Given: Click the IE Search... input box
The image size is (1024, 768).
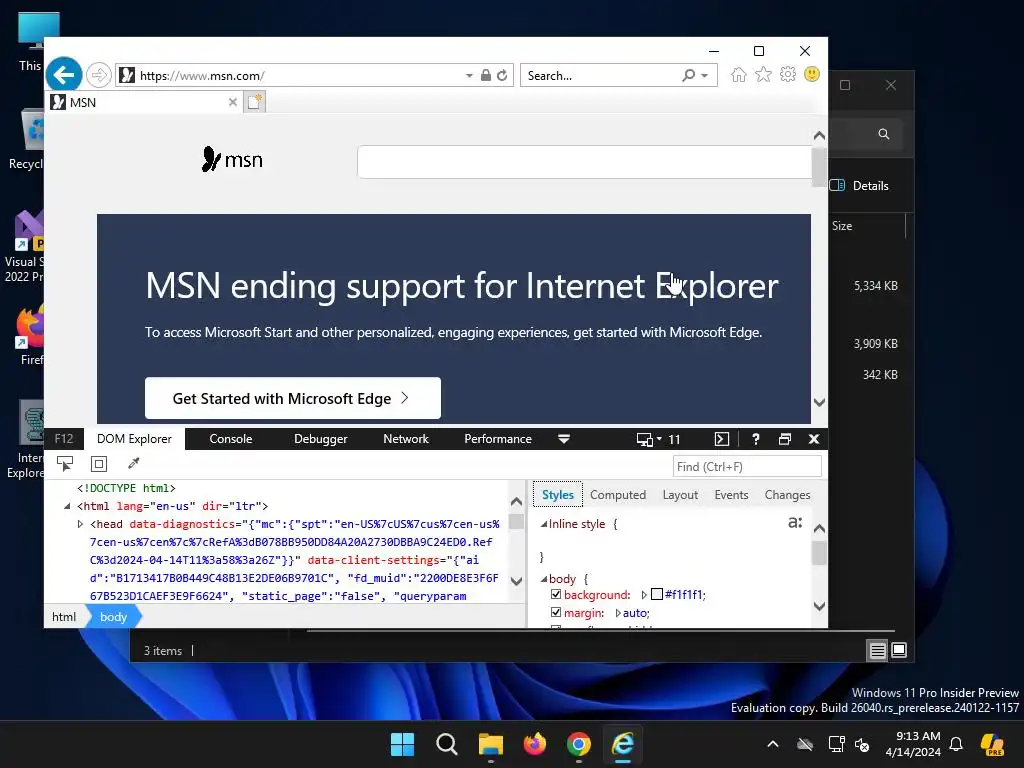Looking at the screenshot, I should coord(600,75).
